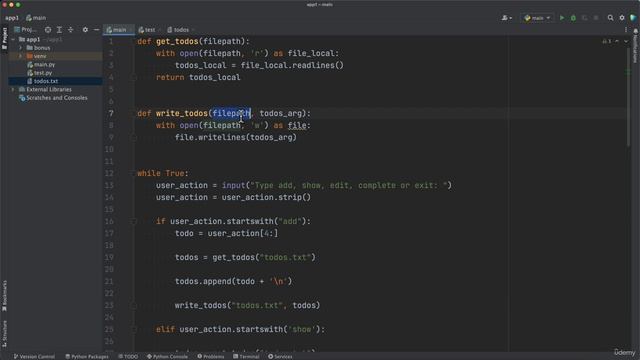The height and width of the screenshot is (360, 640).
Task: Expand the venv folder
Action: click(20, 56)
